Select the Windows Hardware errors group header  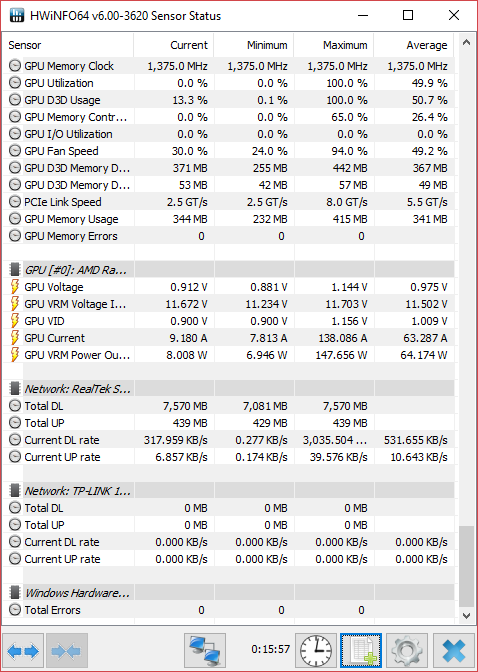point(229,593)
